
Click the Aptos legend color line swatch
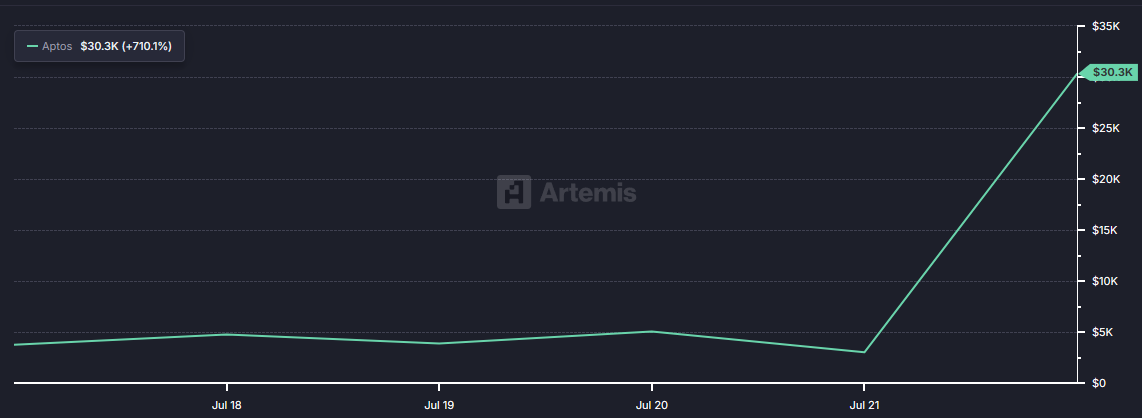click(x=32, y=46)
